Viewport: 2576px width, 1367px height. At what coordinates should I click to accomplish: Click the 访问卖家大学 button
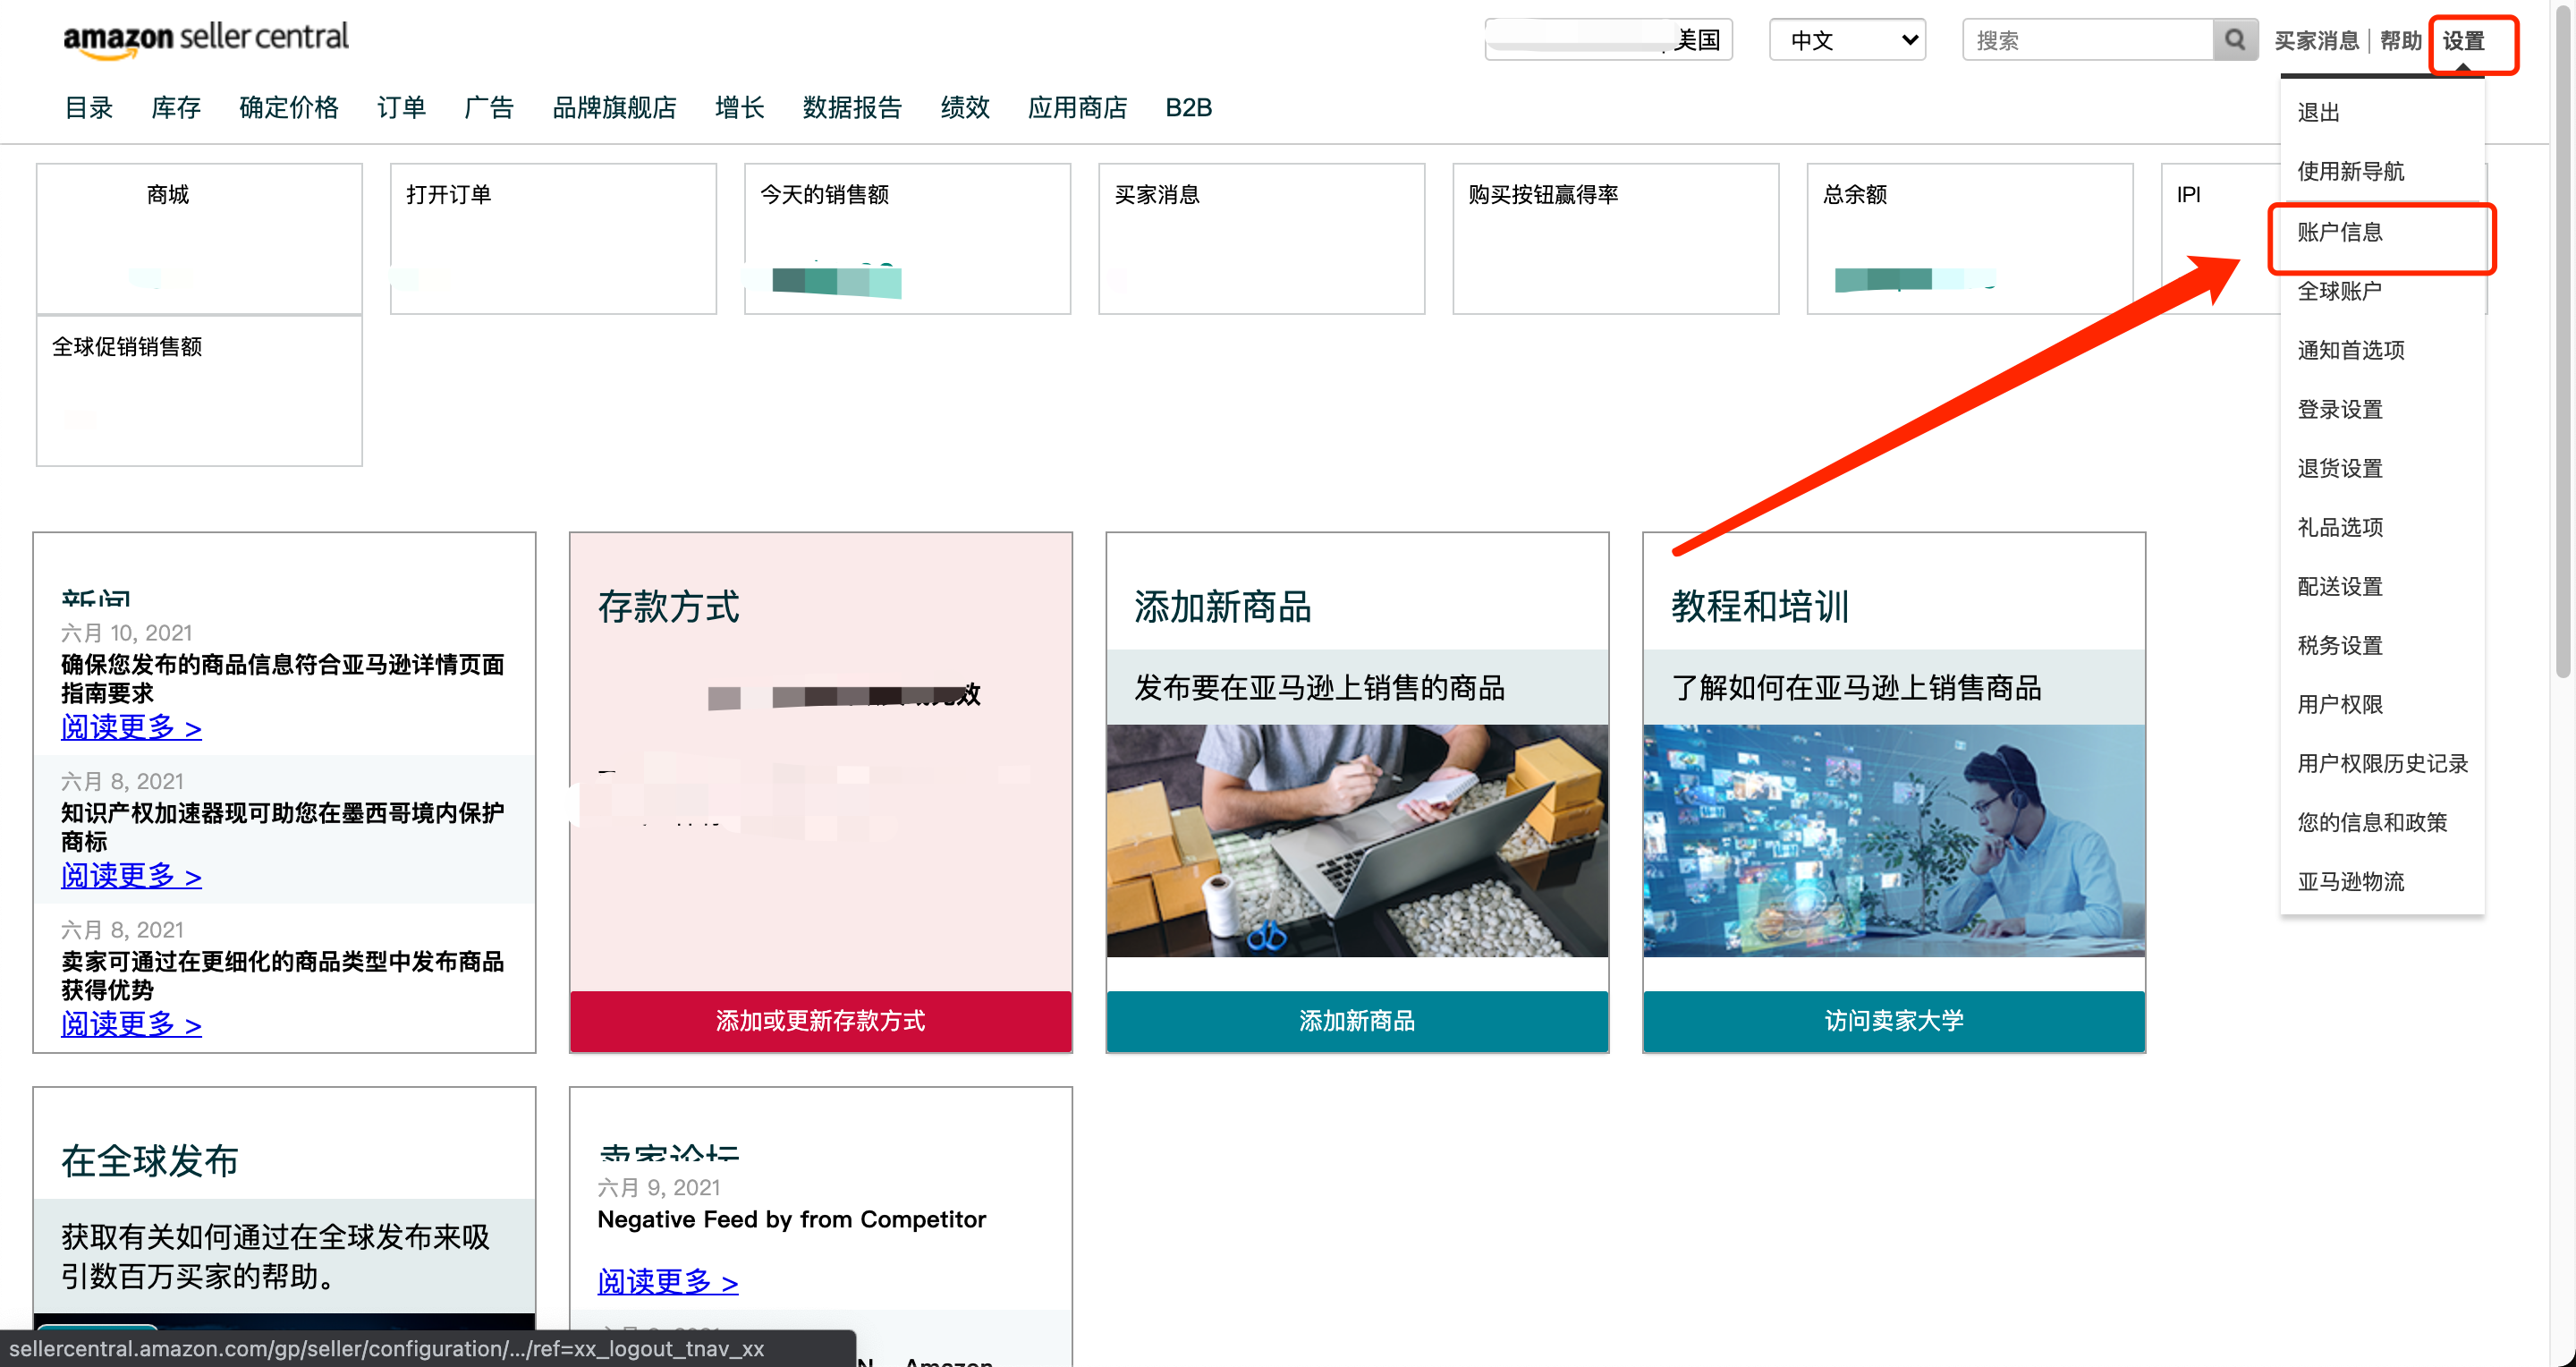tap(1893, 1020)
